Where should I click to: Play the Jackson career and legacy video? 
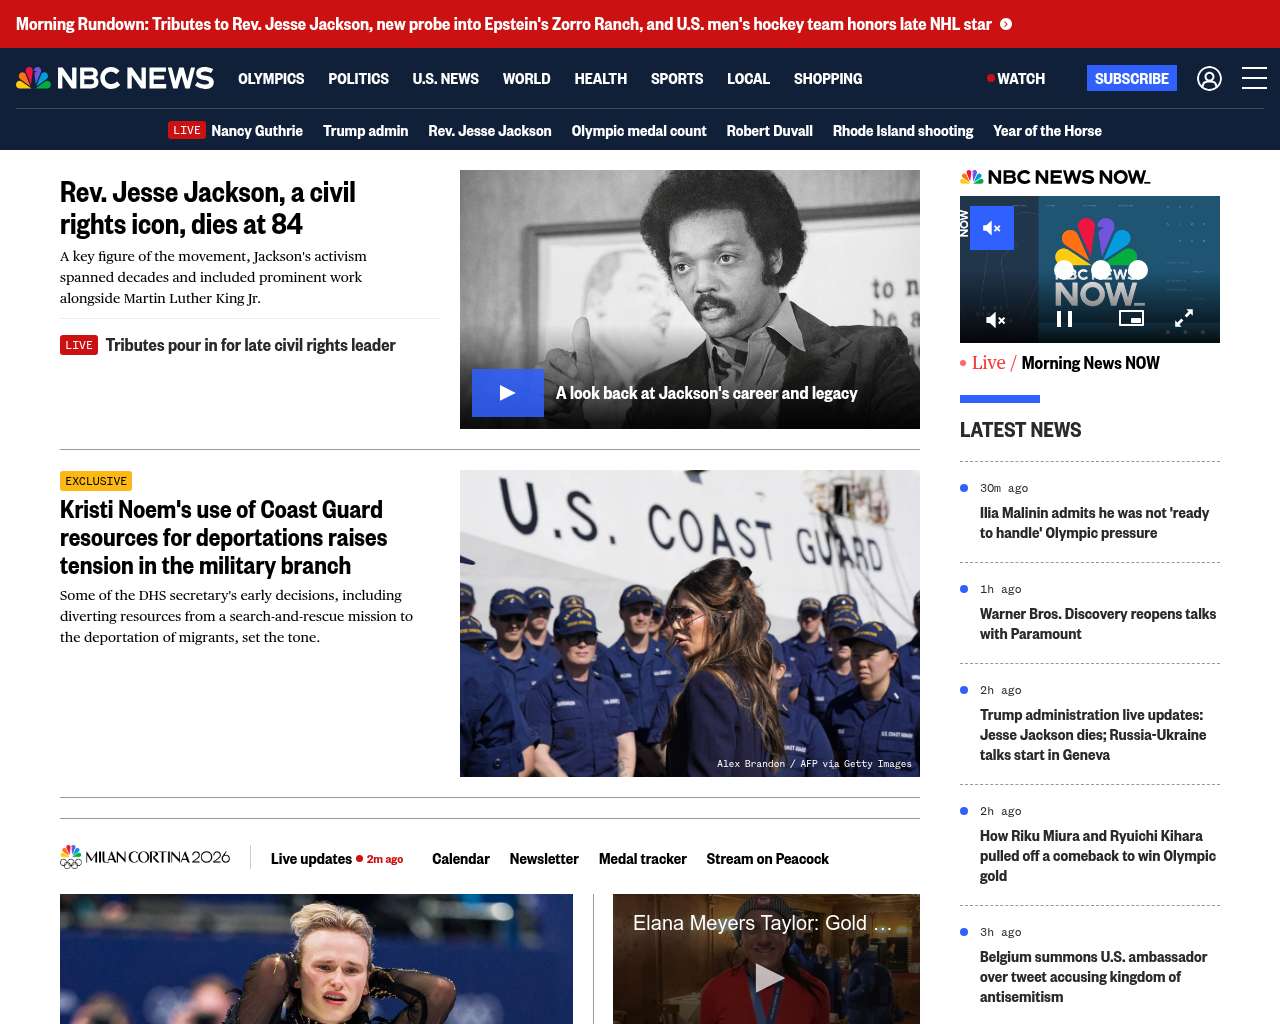[x=507, y=393]
